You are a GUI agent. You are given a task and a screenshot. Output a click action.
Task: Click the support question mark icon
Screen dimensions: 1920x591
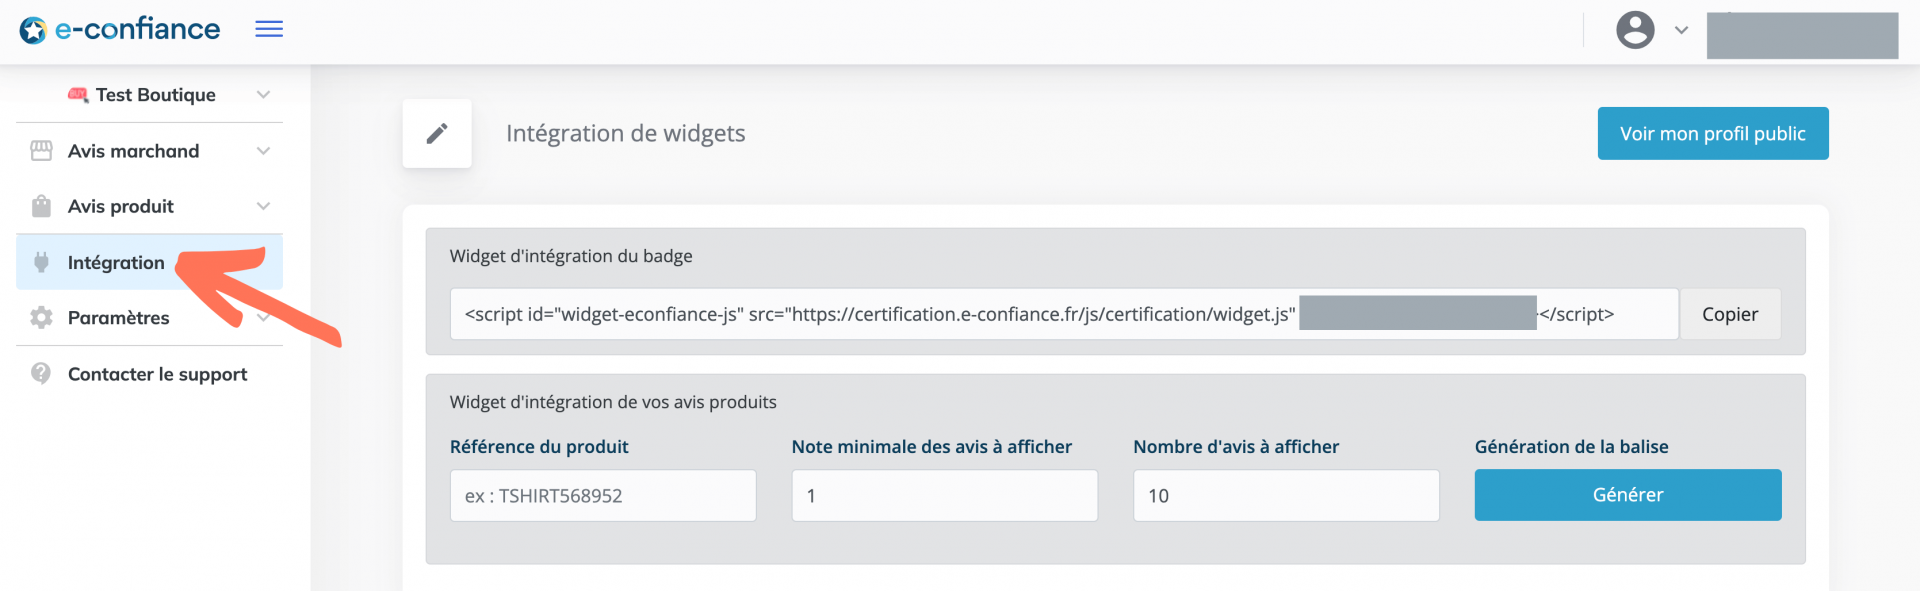[x=41, y=373]
